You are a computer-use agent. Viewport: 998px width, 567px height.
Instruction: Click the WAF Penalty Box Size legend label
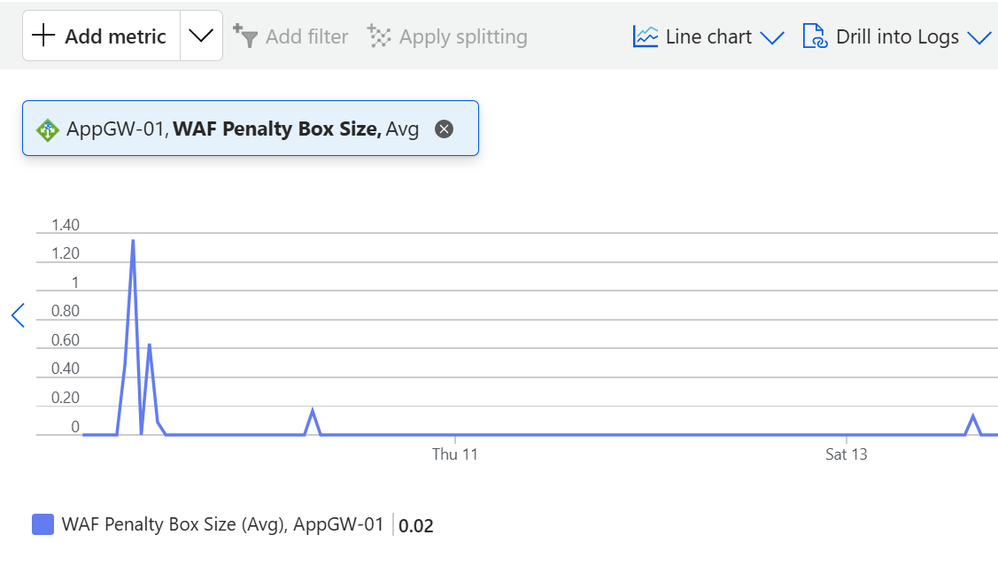tap(222, 524)
